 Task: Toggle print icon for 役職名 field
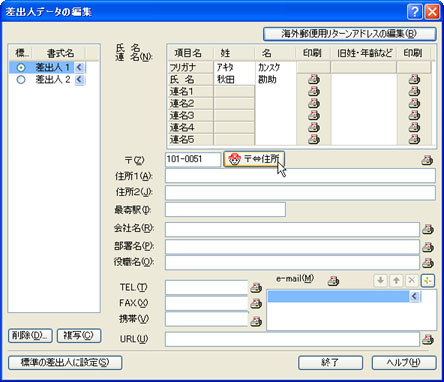[x=428, y=263]
